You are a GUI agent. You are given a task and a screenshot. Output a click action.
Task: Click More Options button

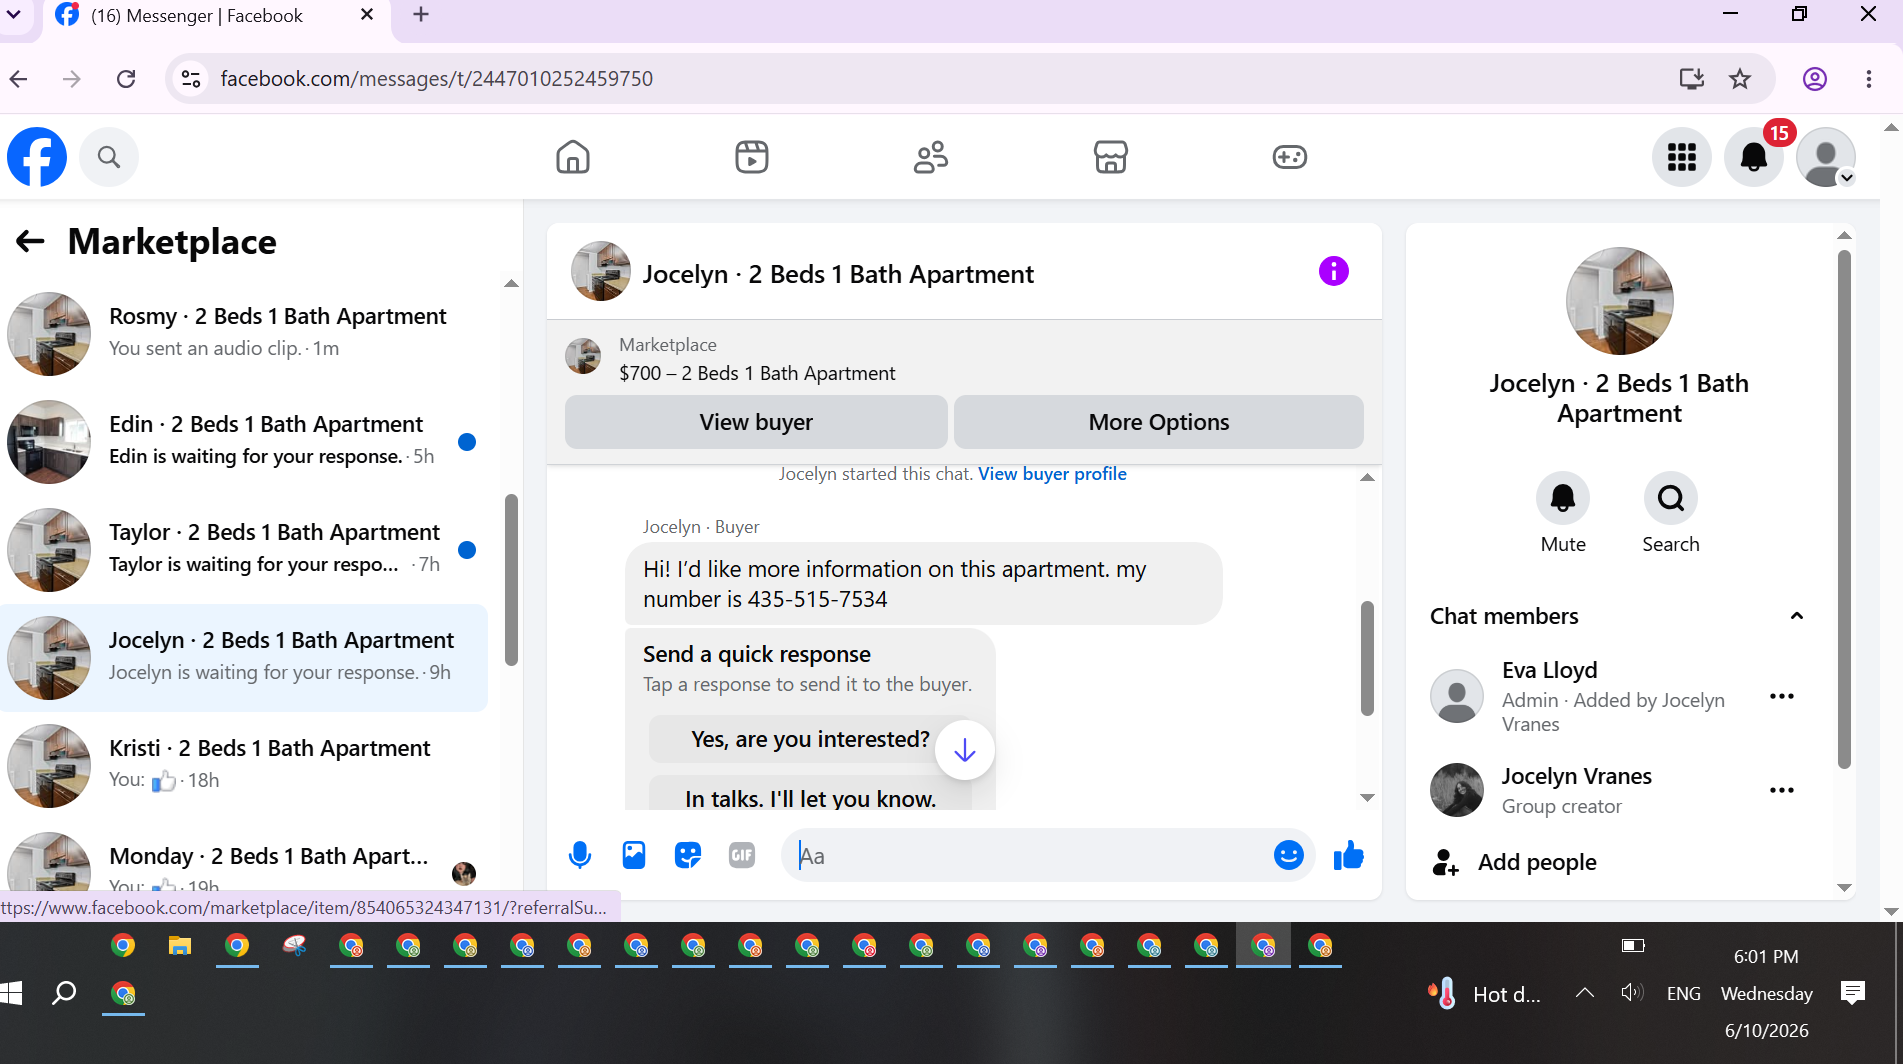coord(1159,422)
